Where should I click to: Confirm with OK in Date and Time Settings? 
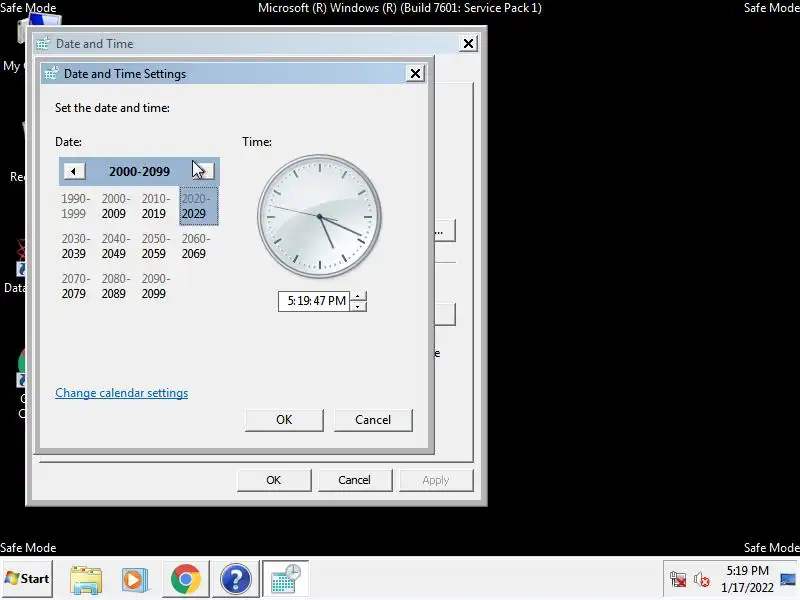[284, 420]
